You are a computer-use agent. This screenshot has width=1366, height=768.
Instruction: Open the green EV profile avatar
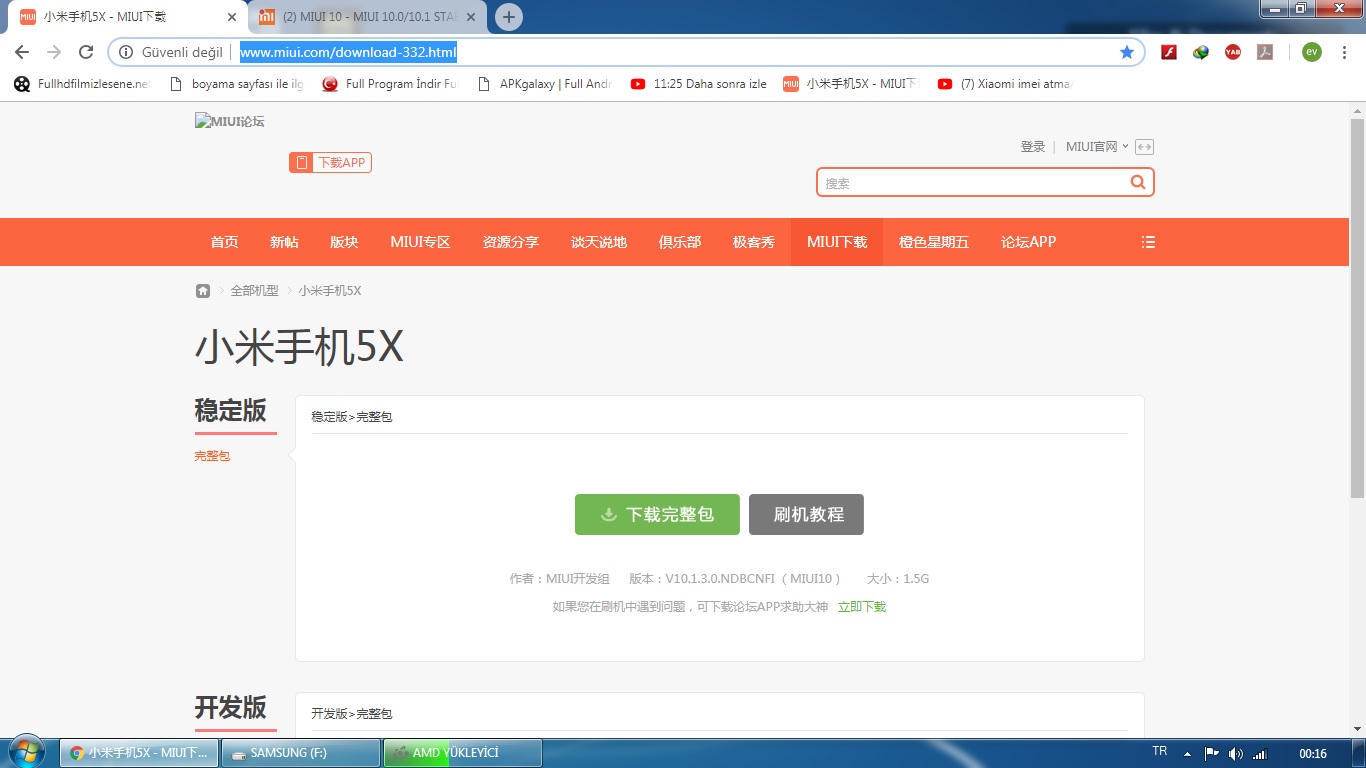tap(1312, 52)
